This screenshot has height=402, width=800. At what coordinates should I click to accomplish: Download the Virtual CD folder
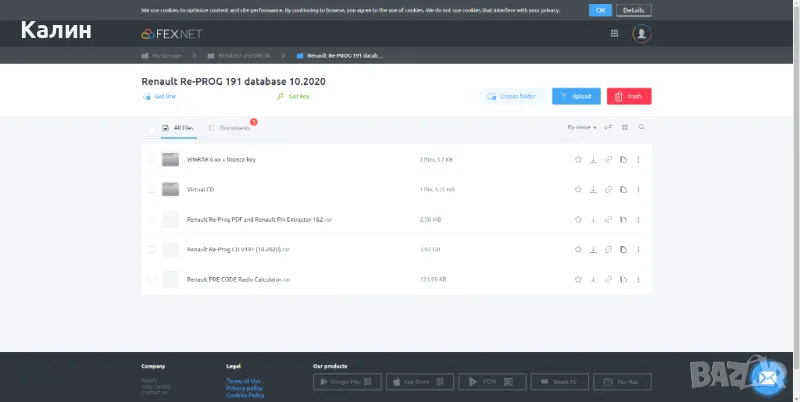pos(593,189)
